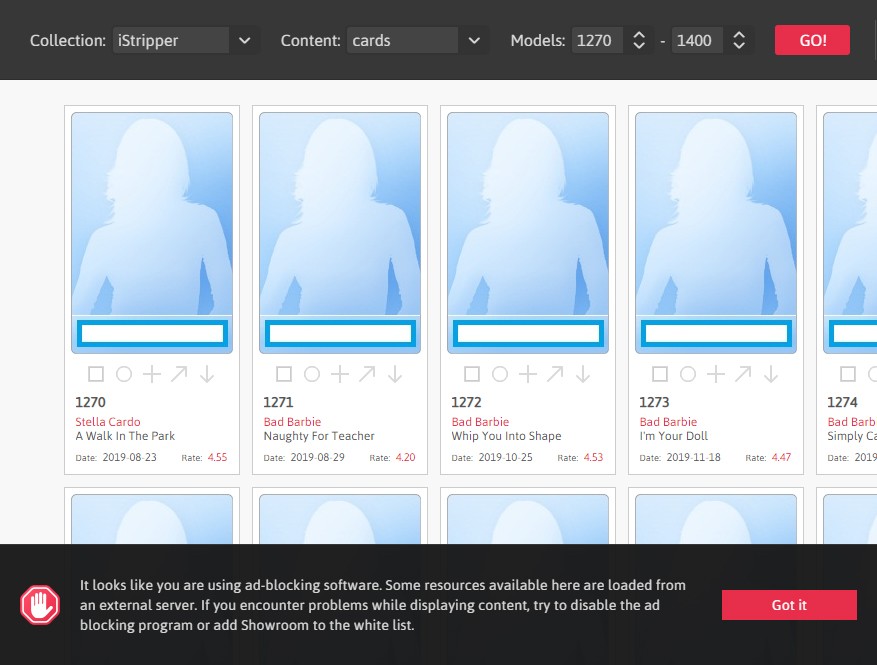This screenshot has height=665, width=877.
Task: Click the circle icon under card 1272
Action: 499,374
